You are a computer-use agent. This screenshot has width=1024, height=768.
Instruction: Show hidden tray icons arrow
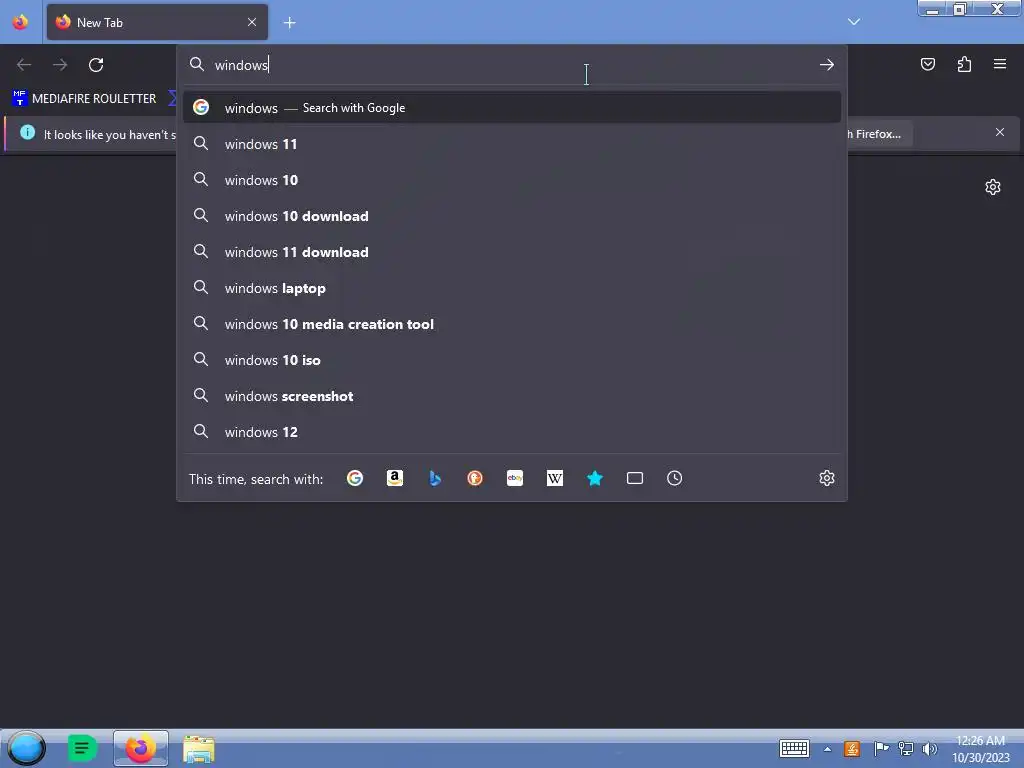click(827, 749)
